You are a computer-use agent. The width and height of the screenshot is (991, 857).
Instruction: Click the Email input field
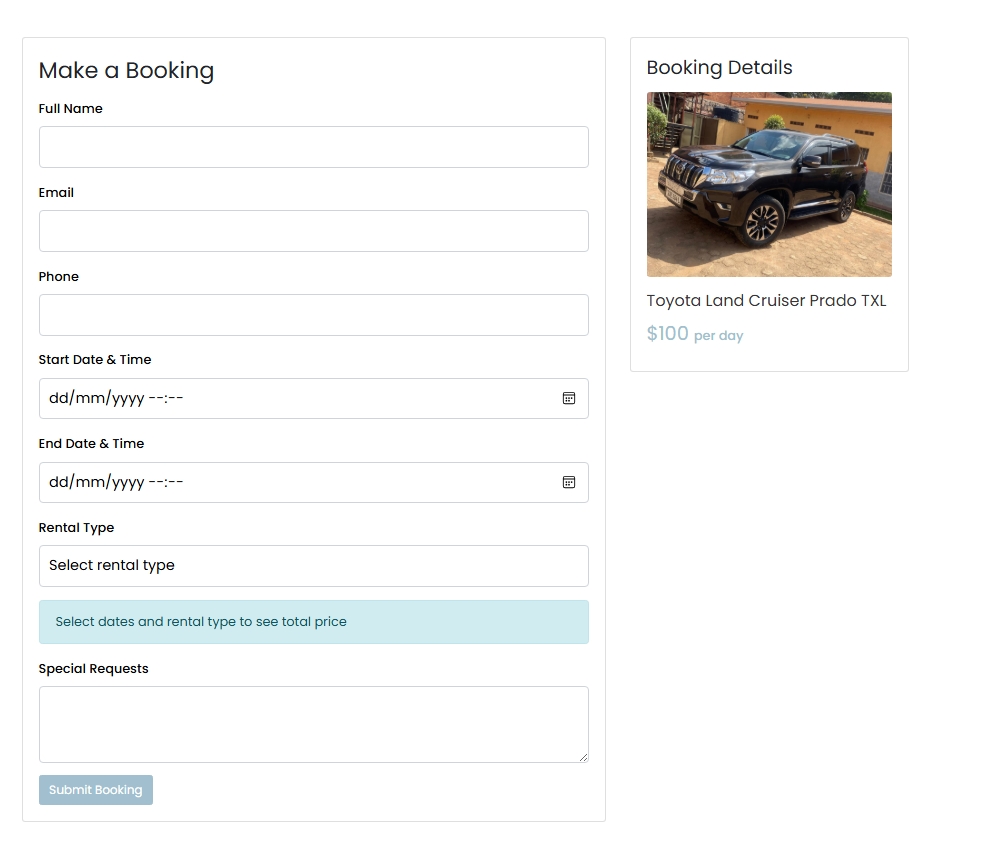coord(313,231)
